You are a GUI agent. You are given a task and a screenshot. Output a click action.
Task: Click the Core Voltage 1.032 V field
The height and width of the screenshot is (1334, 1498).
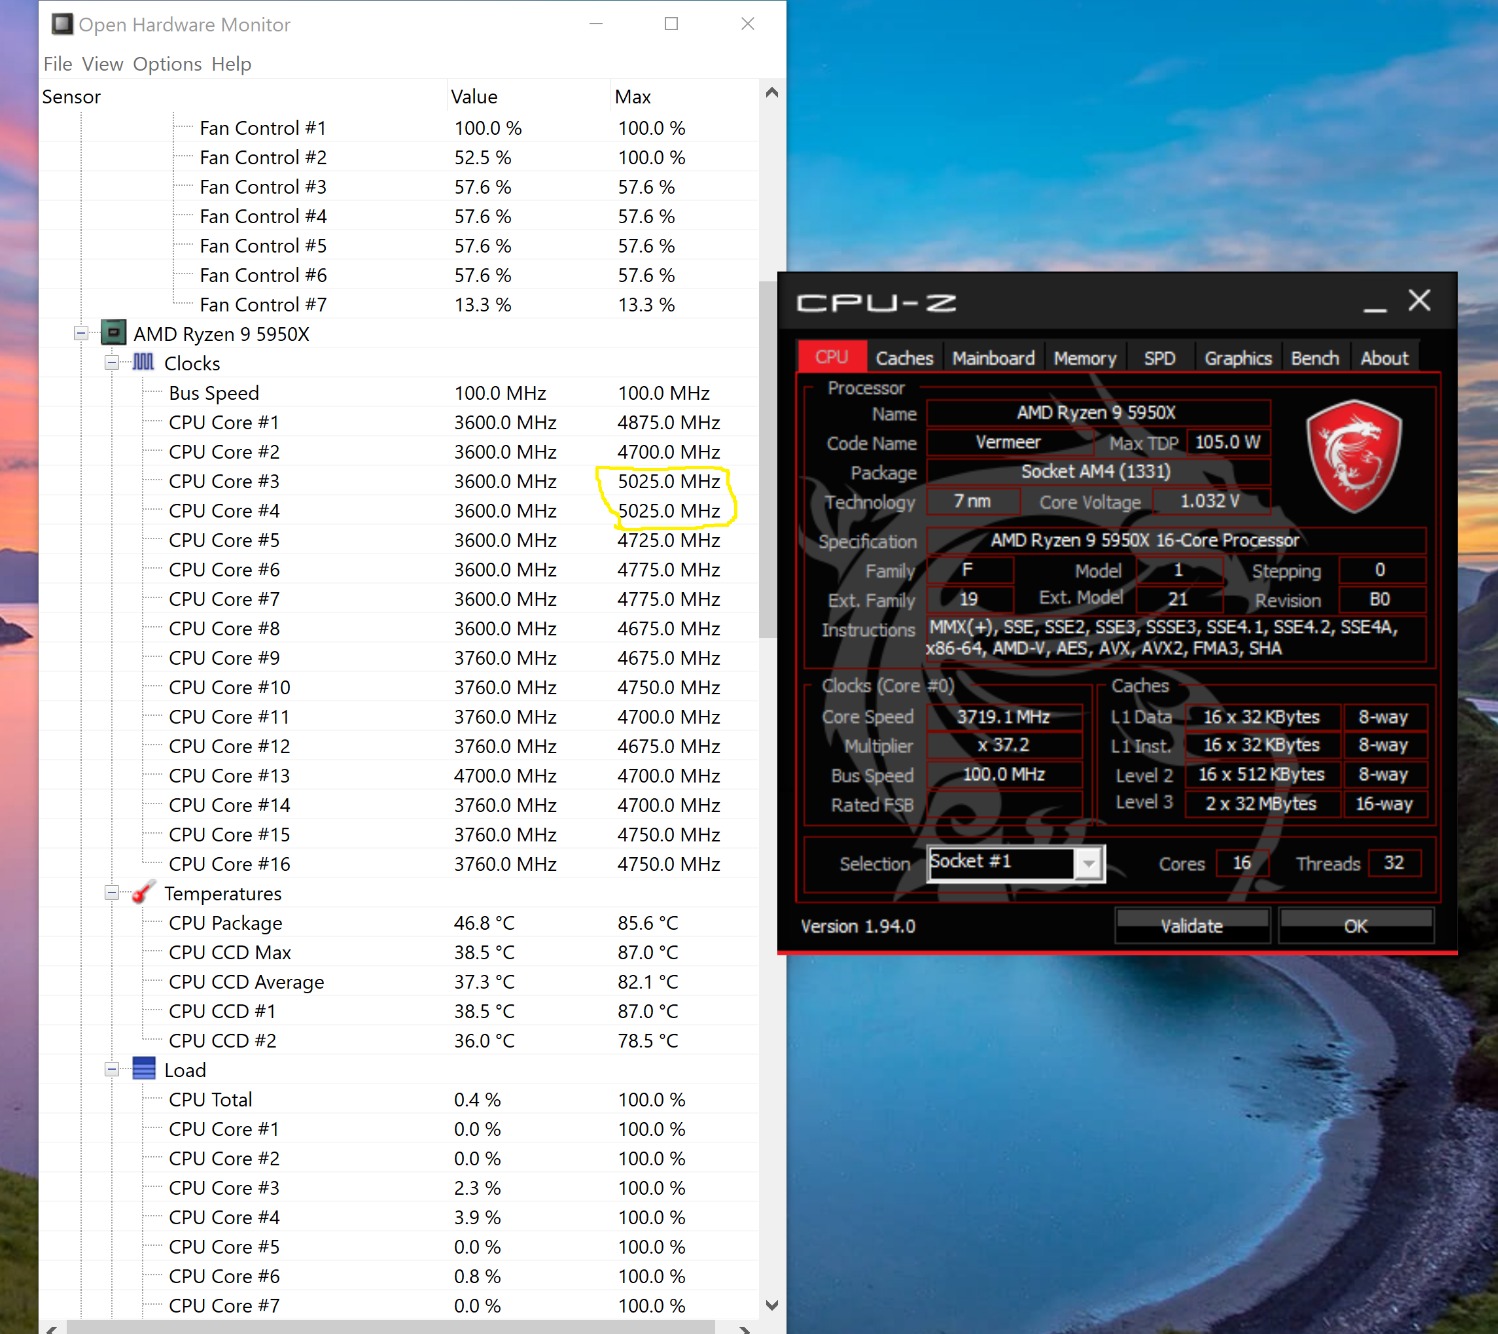(1211, 501)
